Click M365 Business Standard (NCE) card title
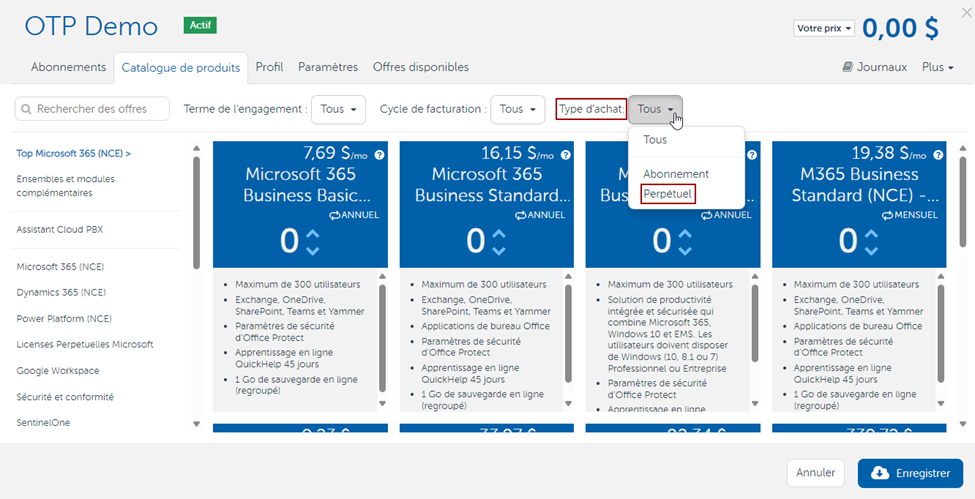Image resolution: width=975 pixels, height=499 pixels. point(866,185)
